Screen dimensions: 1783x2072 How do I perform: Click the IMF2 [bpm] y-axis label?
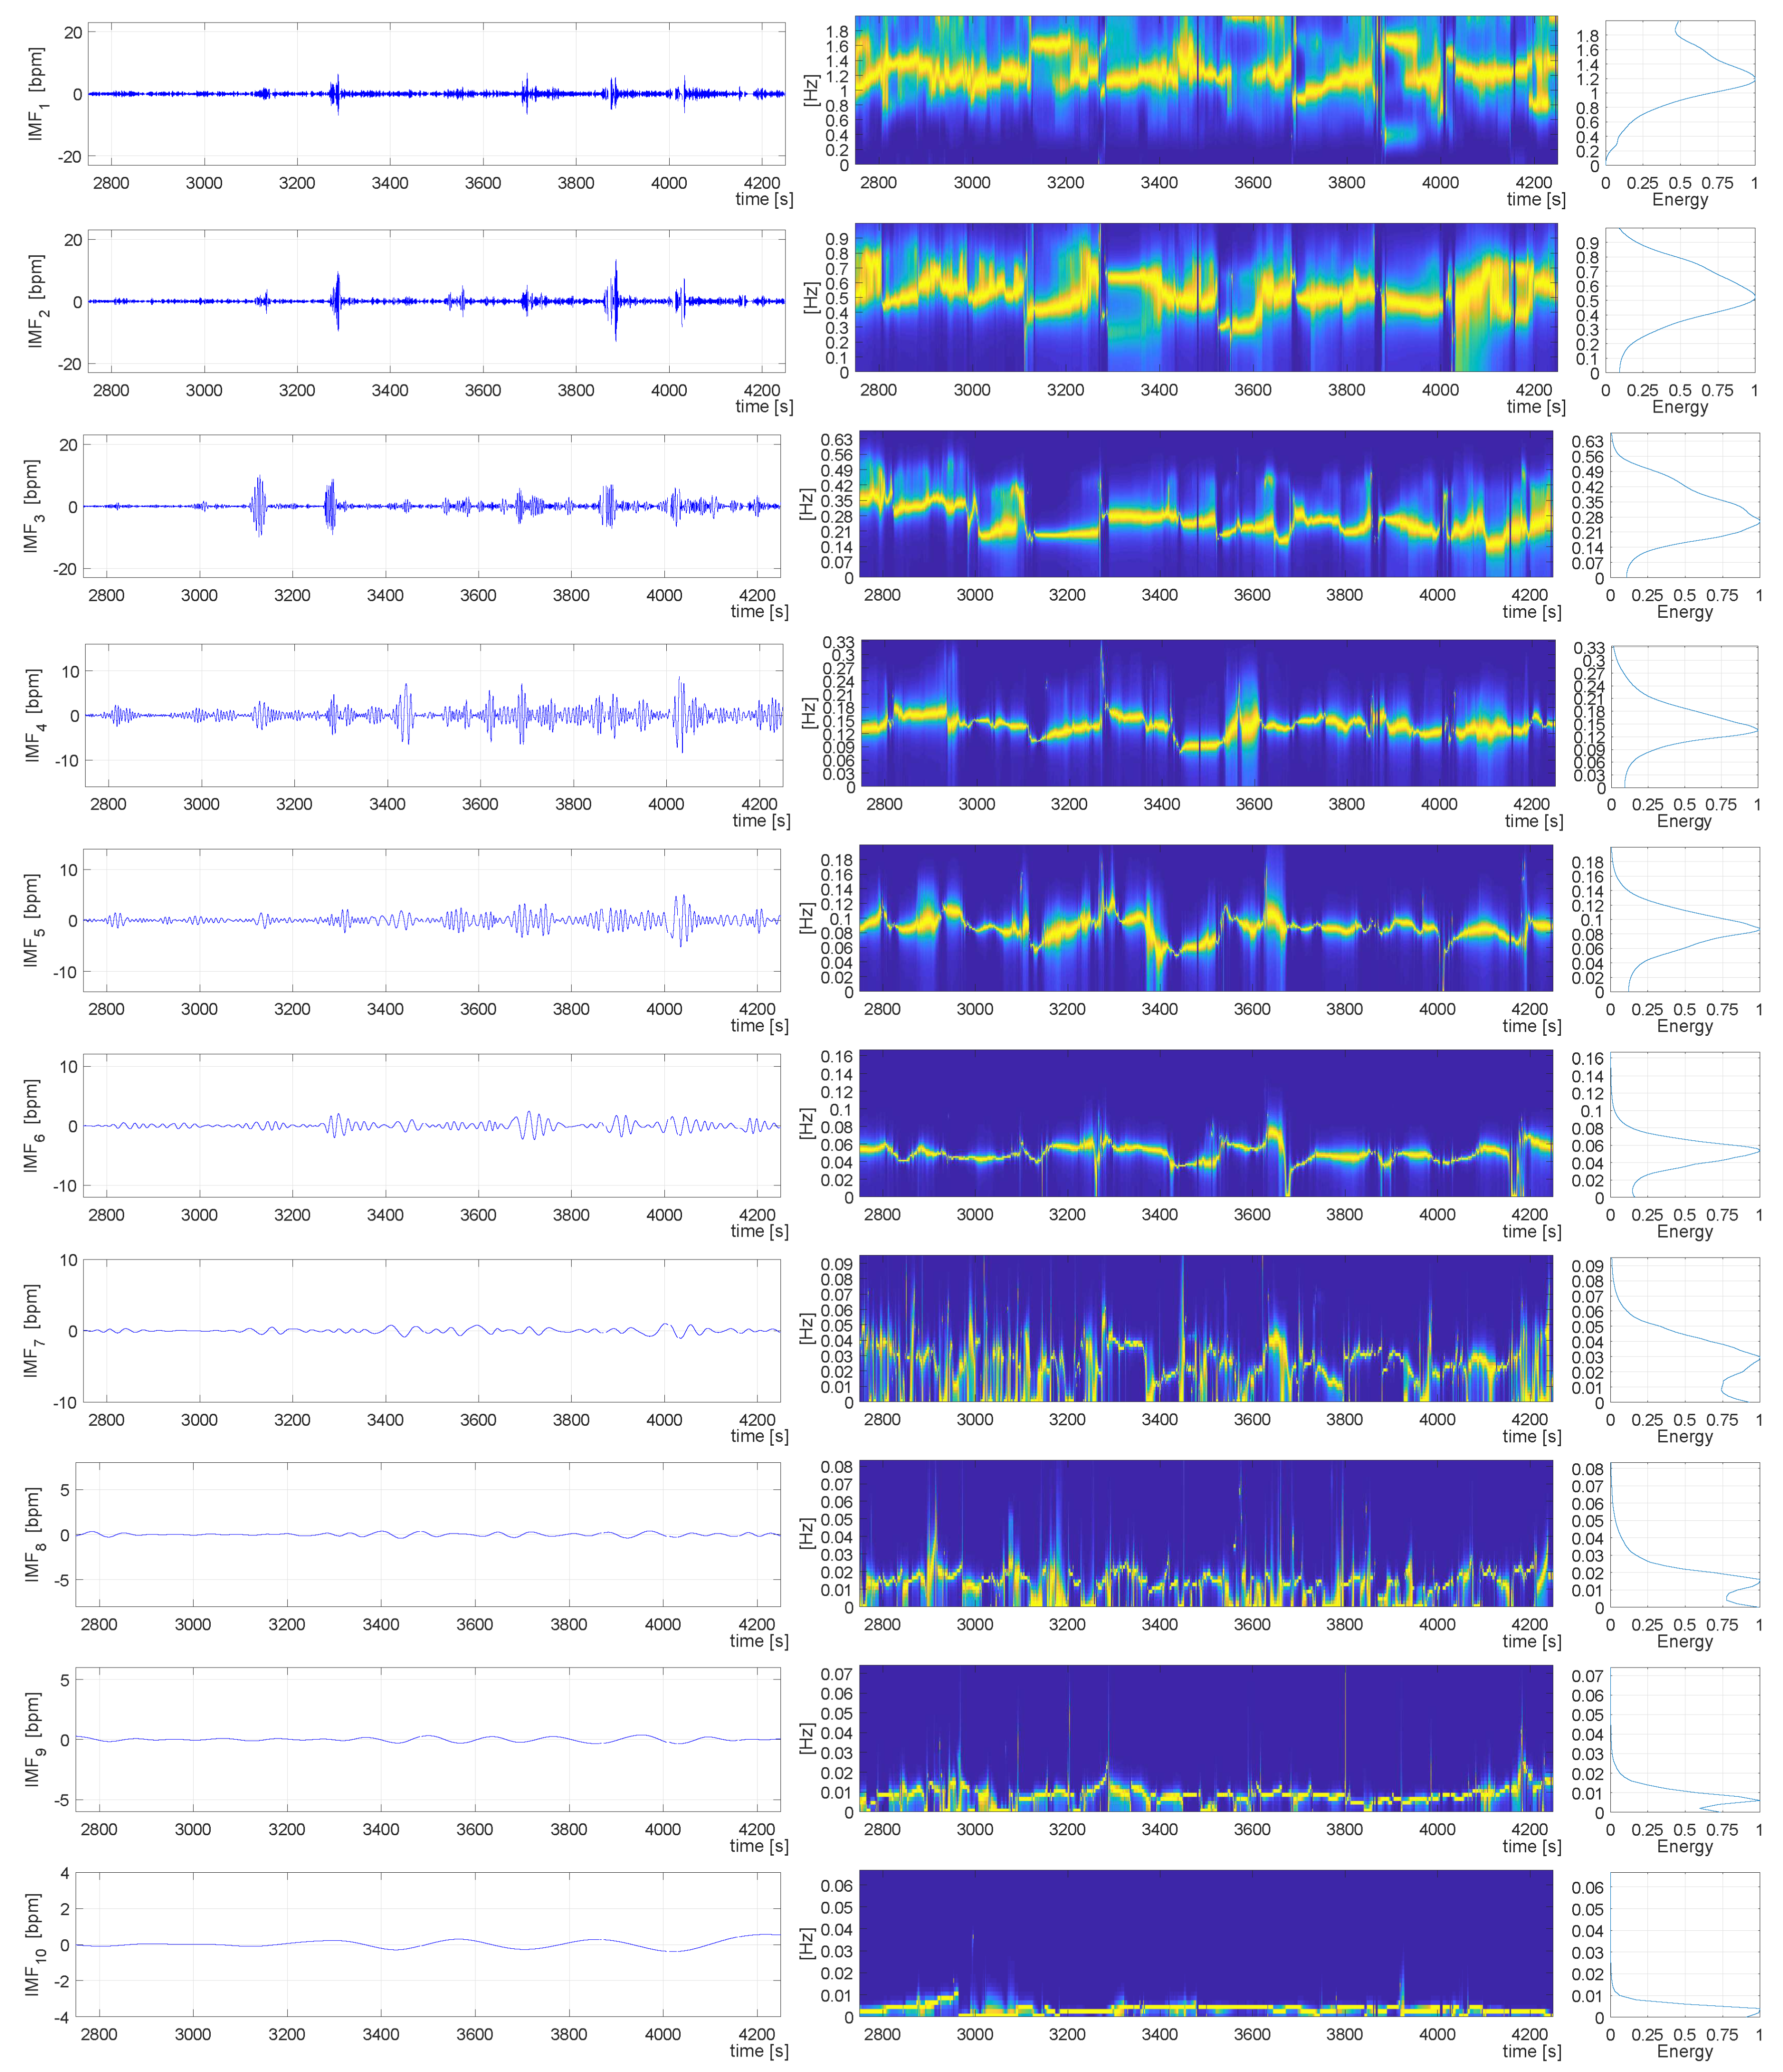36,301
